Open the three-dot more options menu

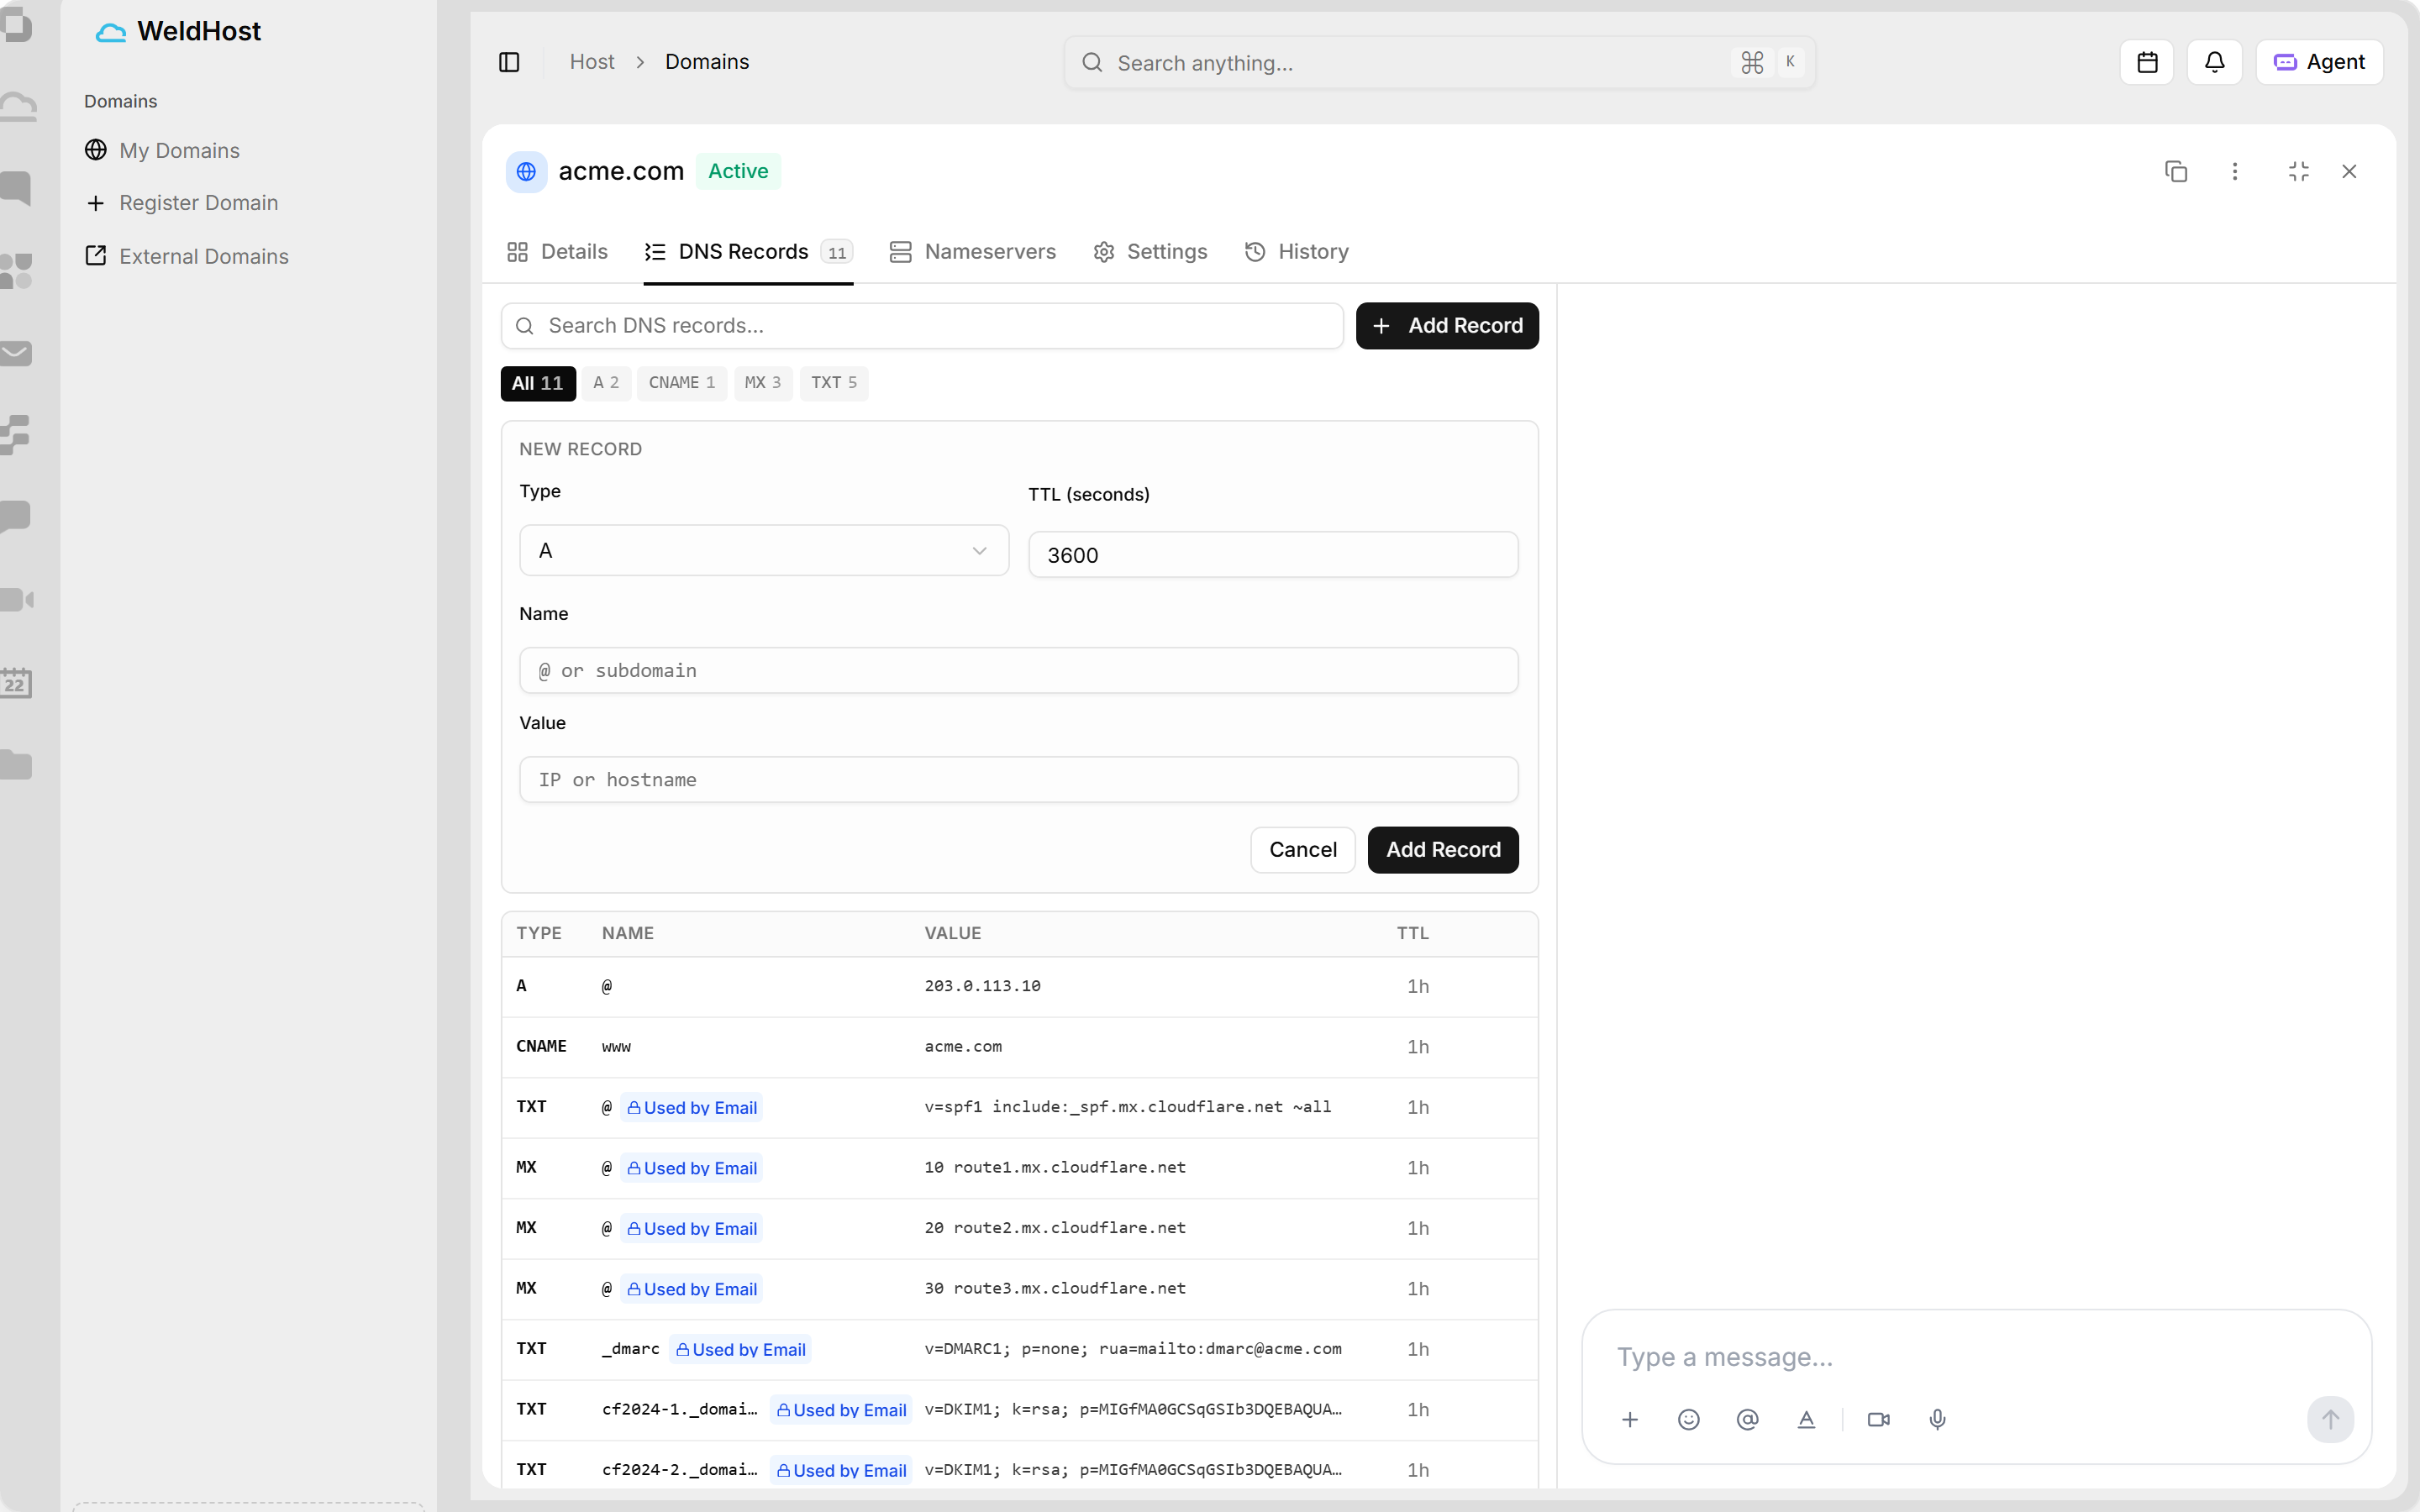click(x=2235, y=171)
